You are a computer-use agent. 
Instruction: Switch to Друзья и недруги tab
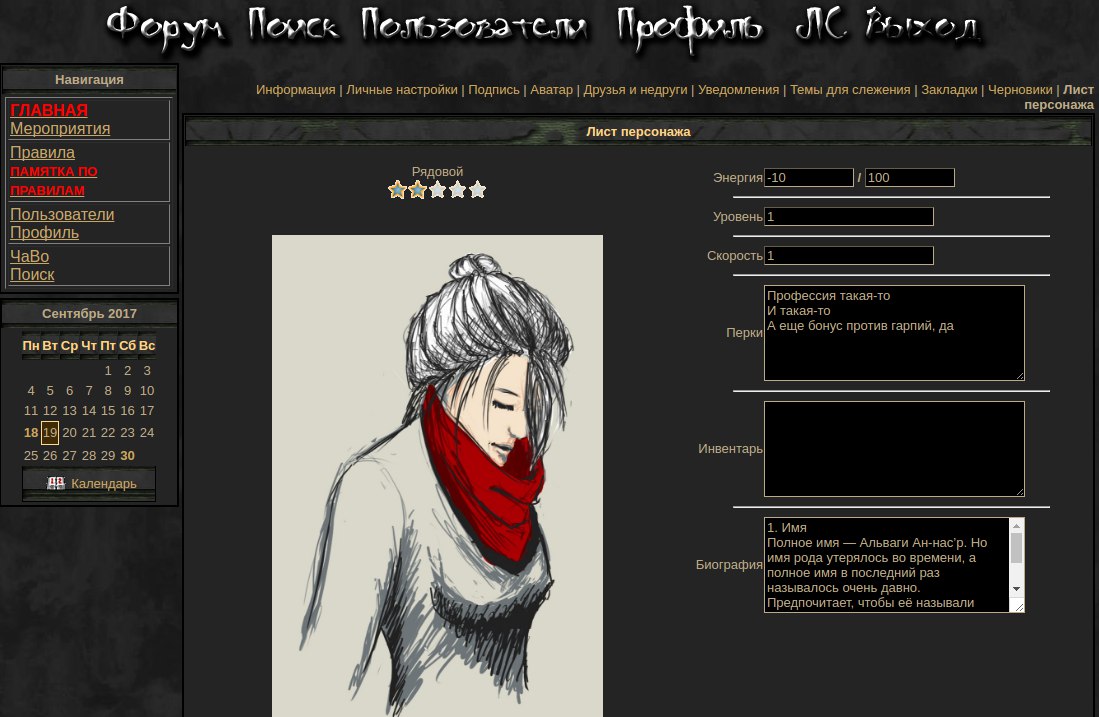coord(636,90)
